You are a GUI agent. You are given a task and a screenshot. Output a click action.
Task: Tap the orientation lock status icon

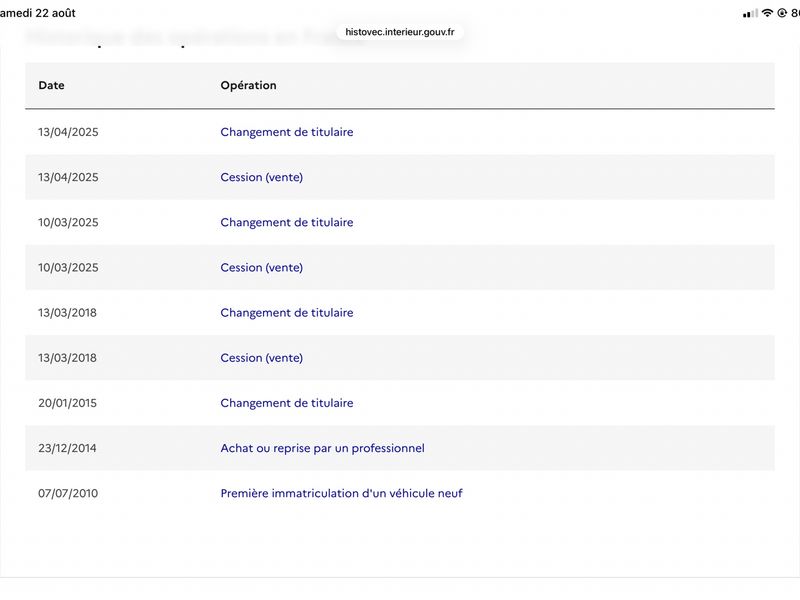782,13
